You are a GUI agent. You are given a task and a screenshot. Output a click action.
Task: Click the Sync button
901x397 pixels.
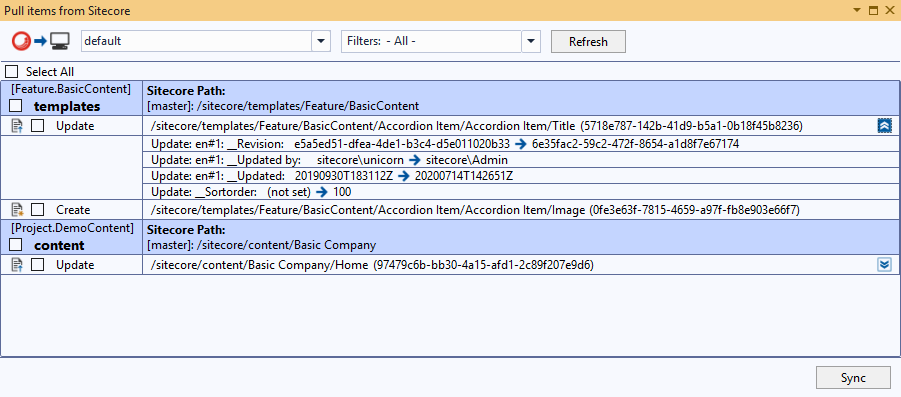click(x=853, y=377)
